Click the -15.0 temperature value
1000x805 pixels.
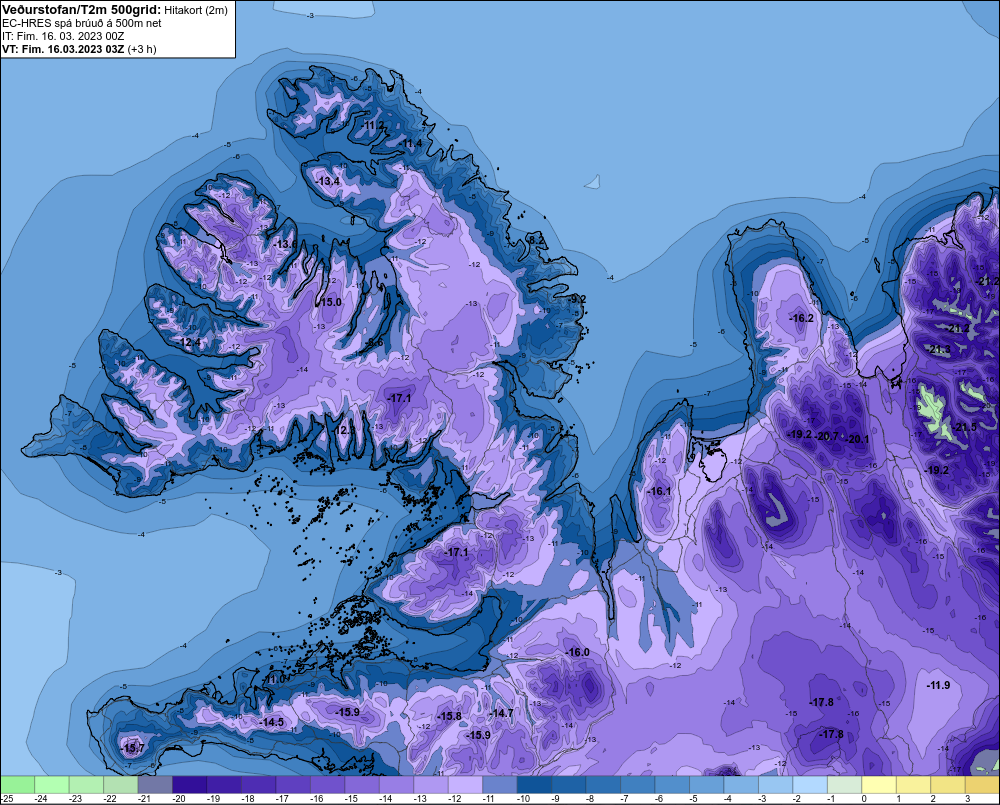[330, 302]
